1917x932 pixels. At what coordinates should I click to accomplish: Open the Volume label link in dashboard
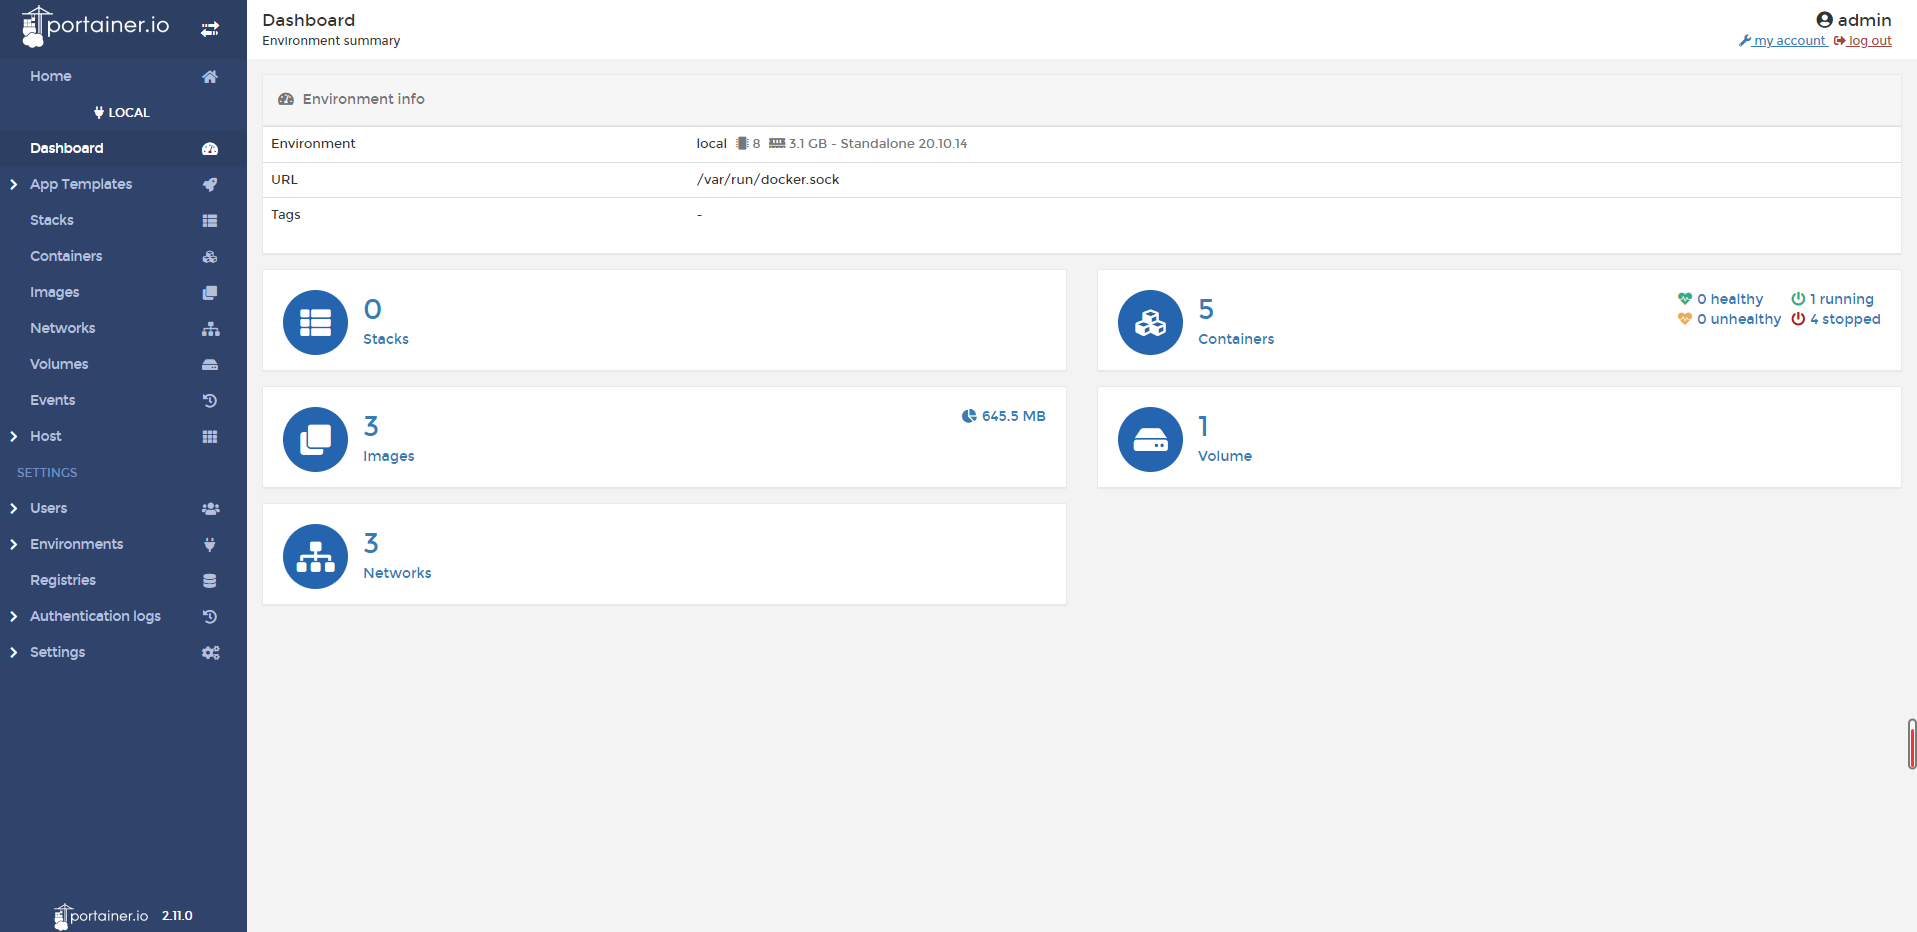pos(1225,456)
